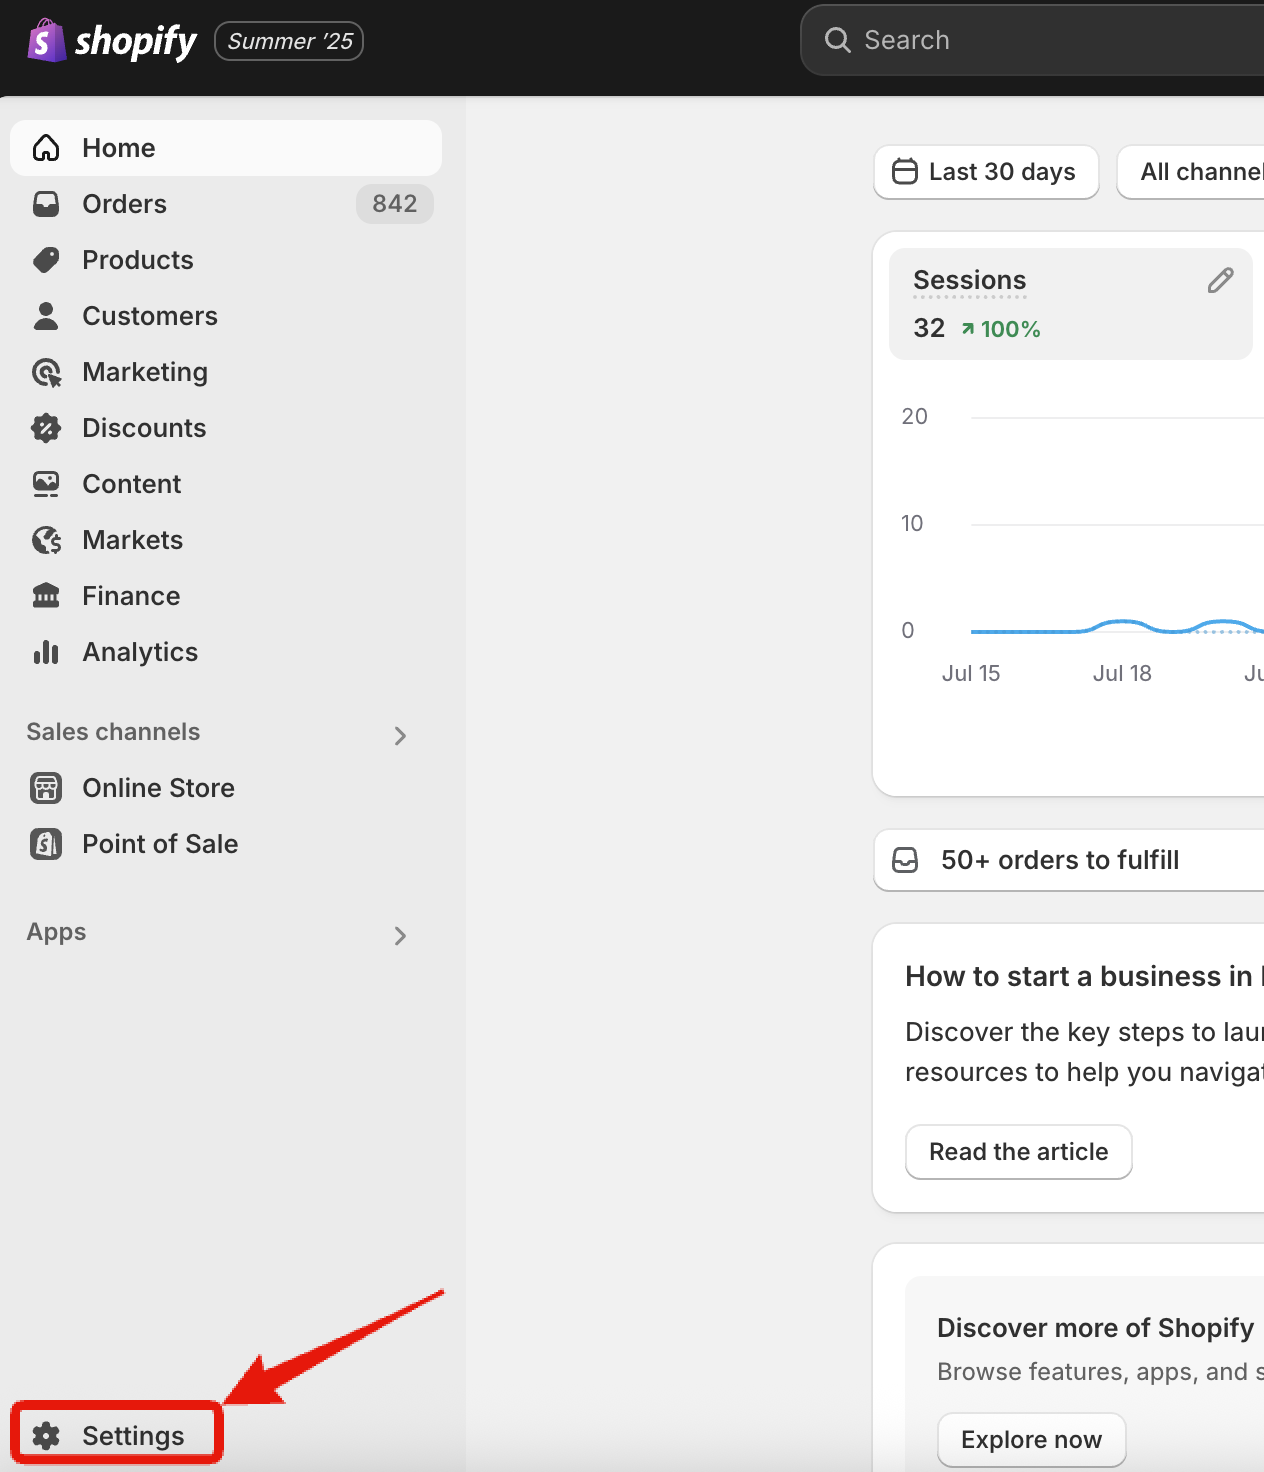Expand the Apps section chevron

(x=400, y=936)
